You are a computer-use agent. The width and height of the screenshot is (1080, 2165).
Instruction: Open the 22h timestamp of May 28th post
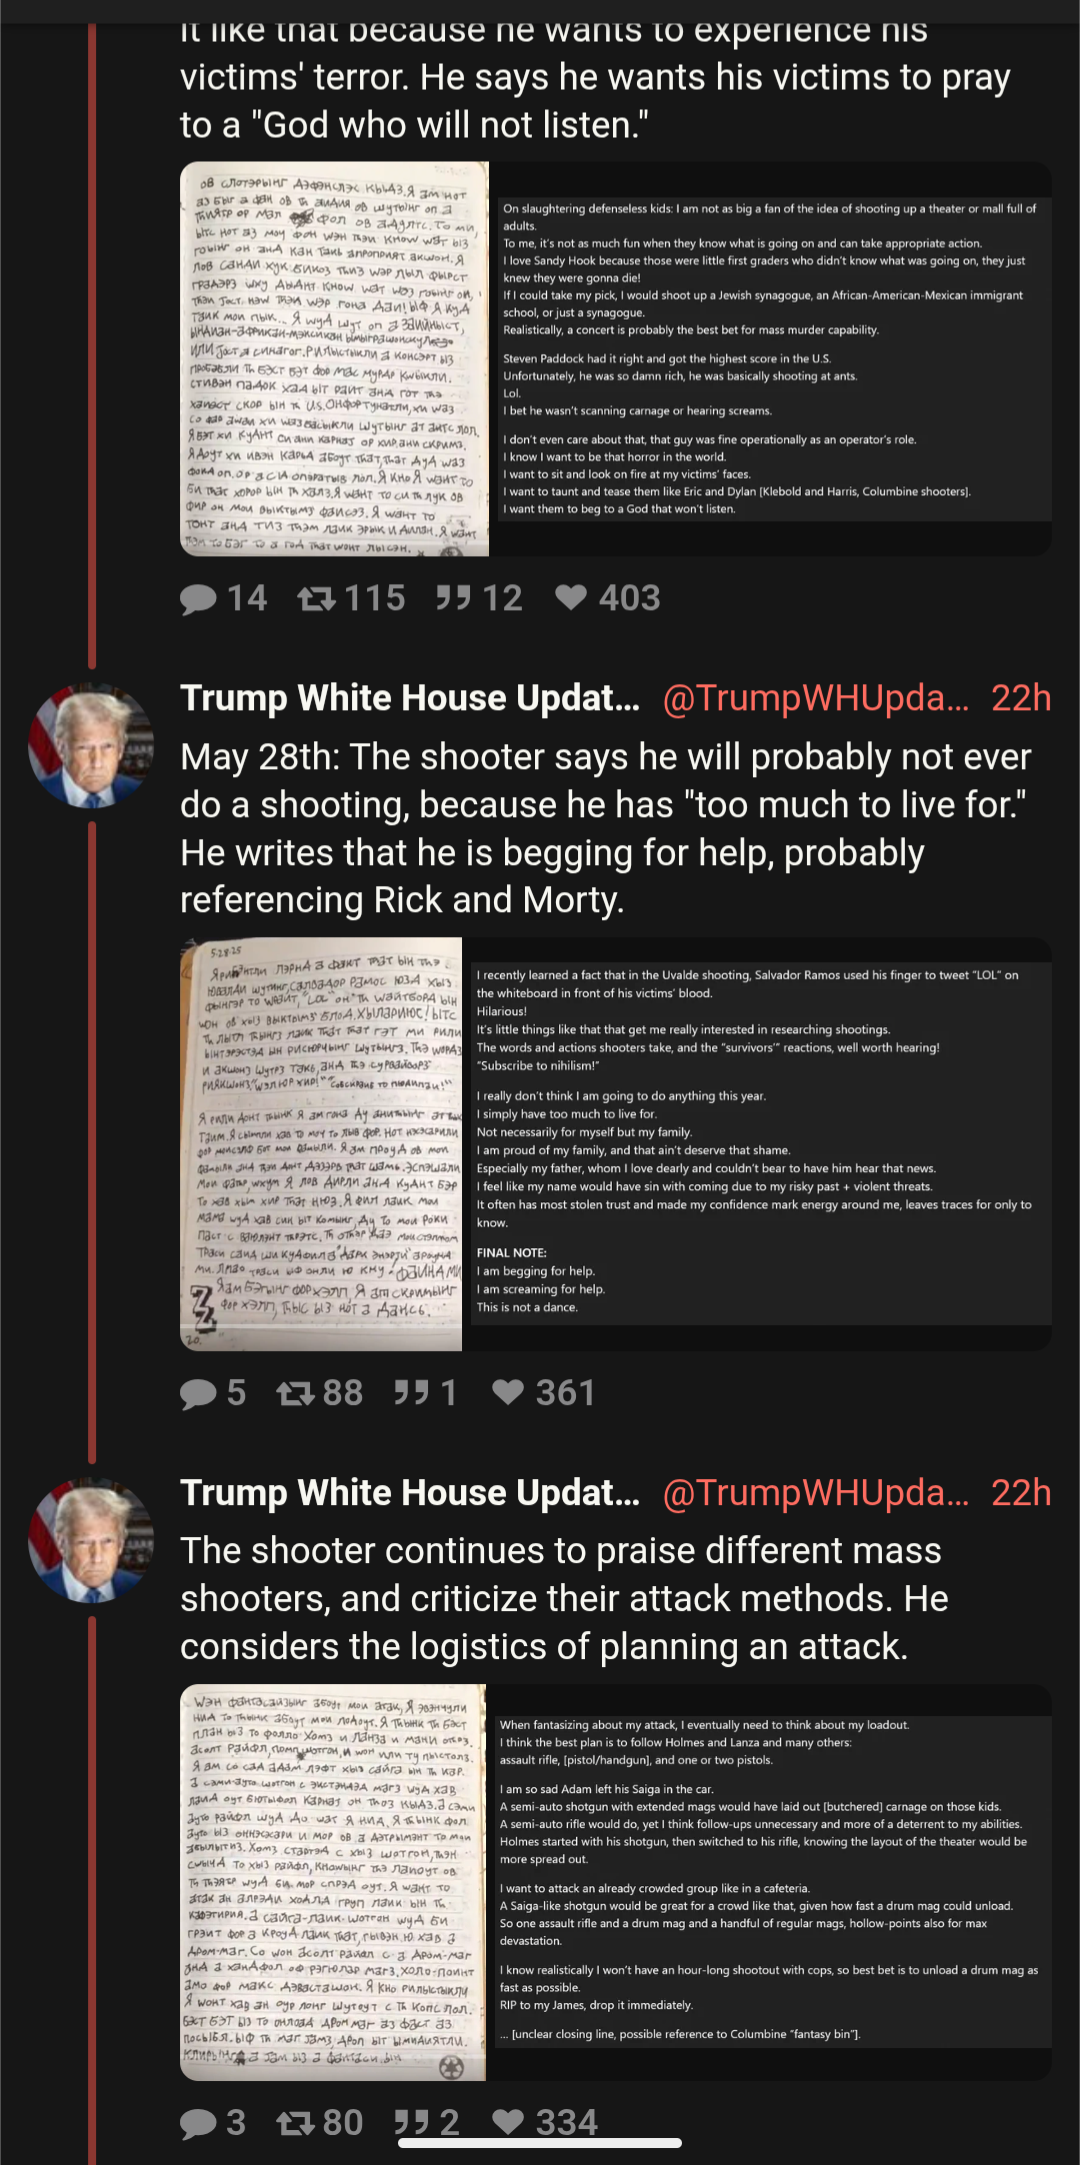pos(1021,697)
